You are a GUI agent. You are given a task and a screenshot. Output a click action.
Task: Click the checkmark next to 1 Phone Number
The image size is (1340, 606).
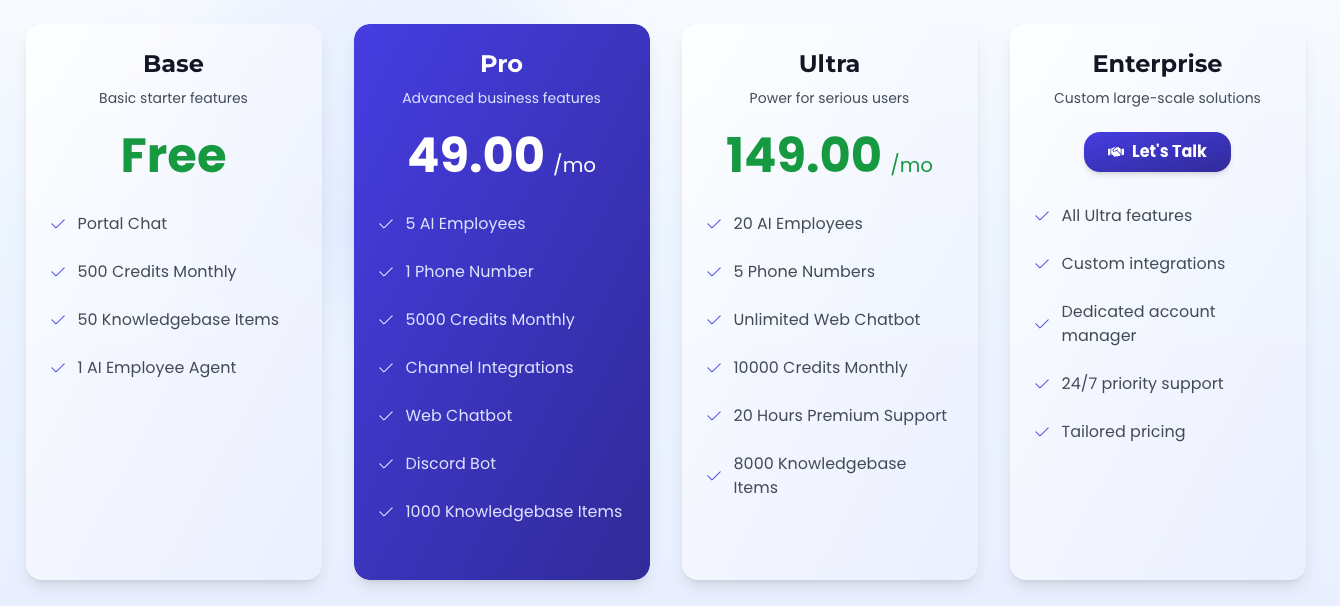(x=386, y=272)
